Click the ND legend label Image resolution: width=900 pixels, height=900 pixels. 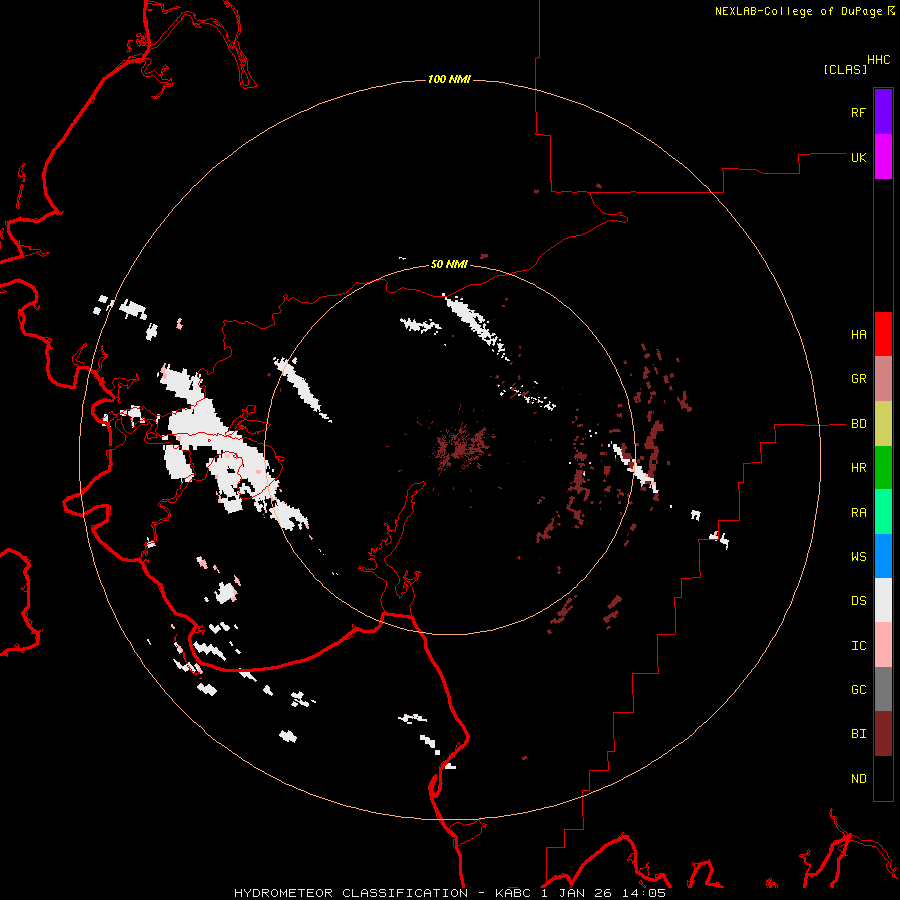coord(858,779)
